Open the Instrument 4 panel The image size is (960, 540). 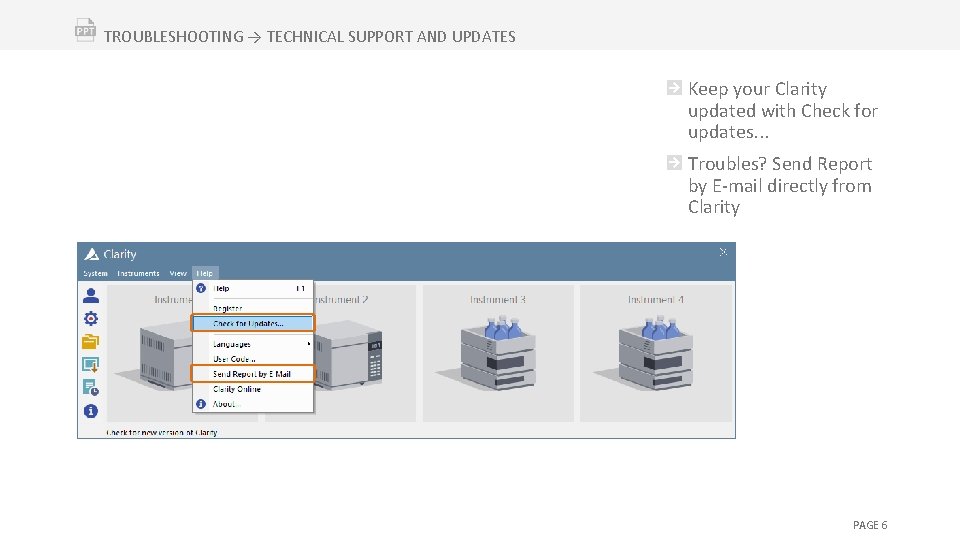pos(656,353)
